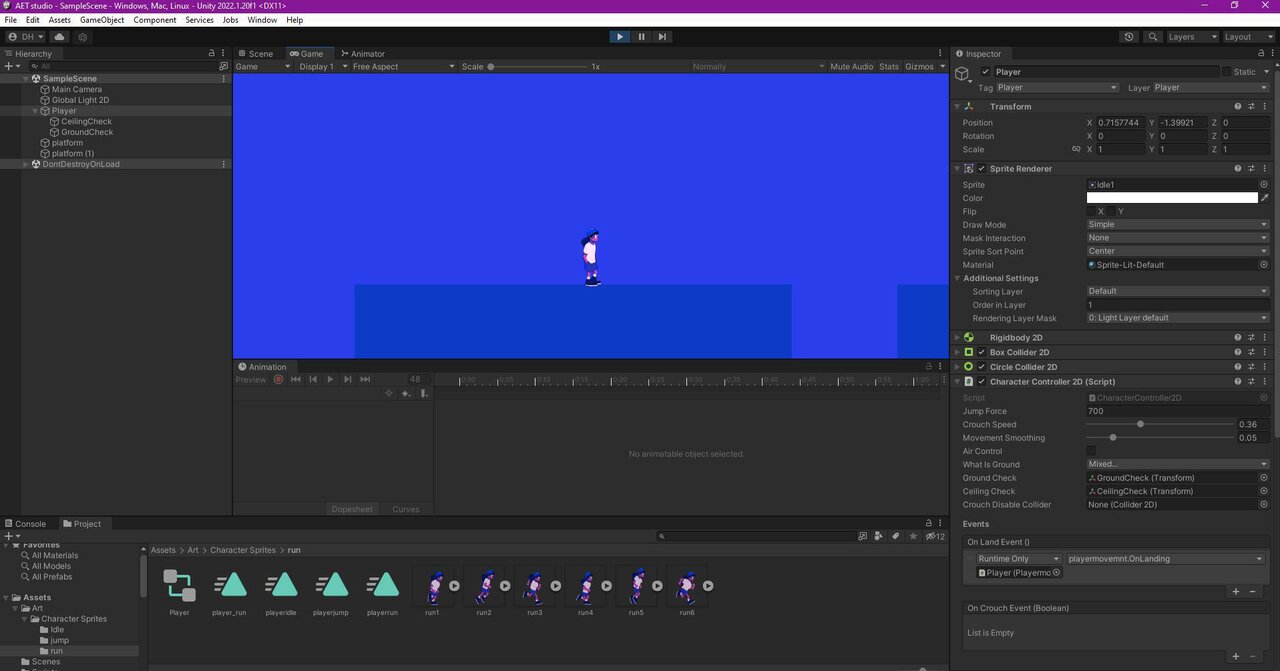Click the Stats button

coord(889,67)
